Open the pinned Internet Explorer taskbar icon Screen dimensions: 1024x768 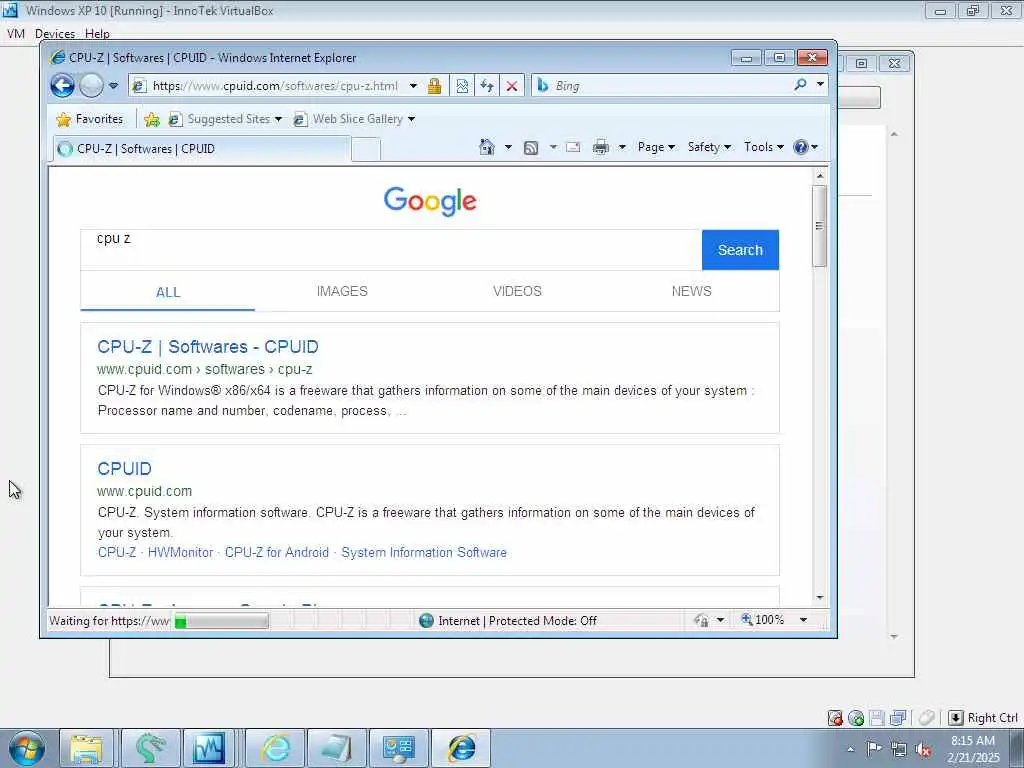pos(275,748)
